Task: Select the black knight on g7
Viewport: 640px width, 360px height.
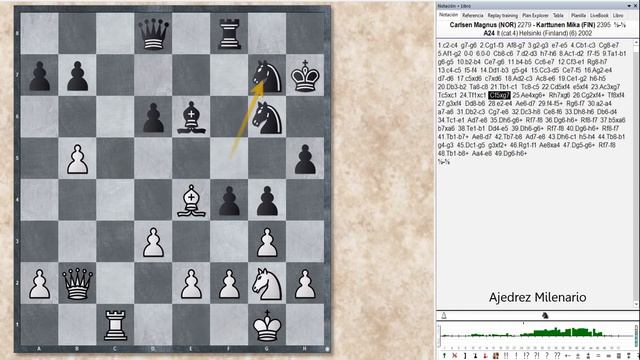Action: coord(267,76)
